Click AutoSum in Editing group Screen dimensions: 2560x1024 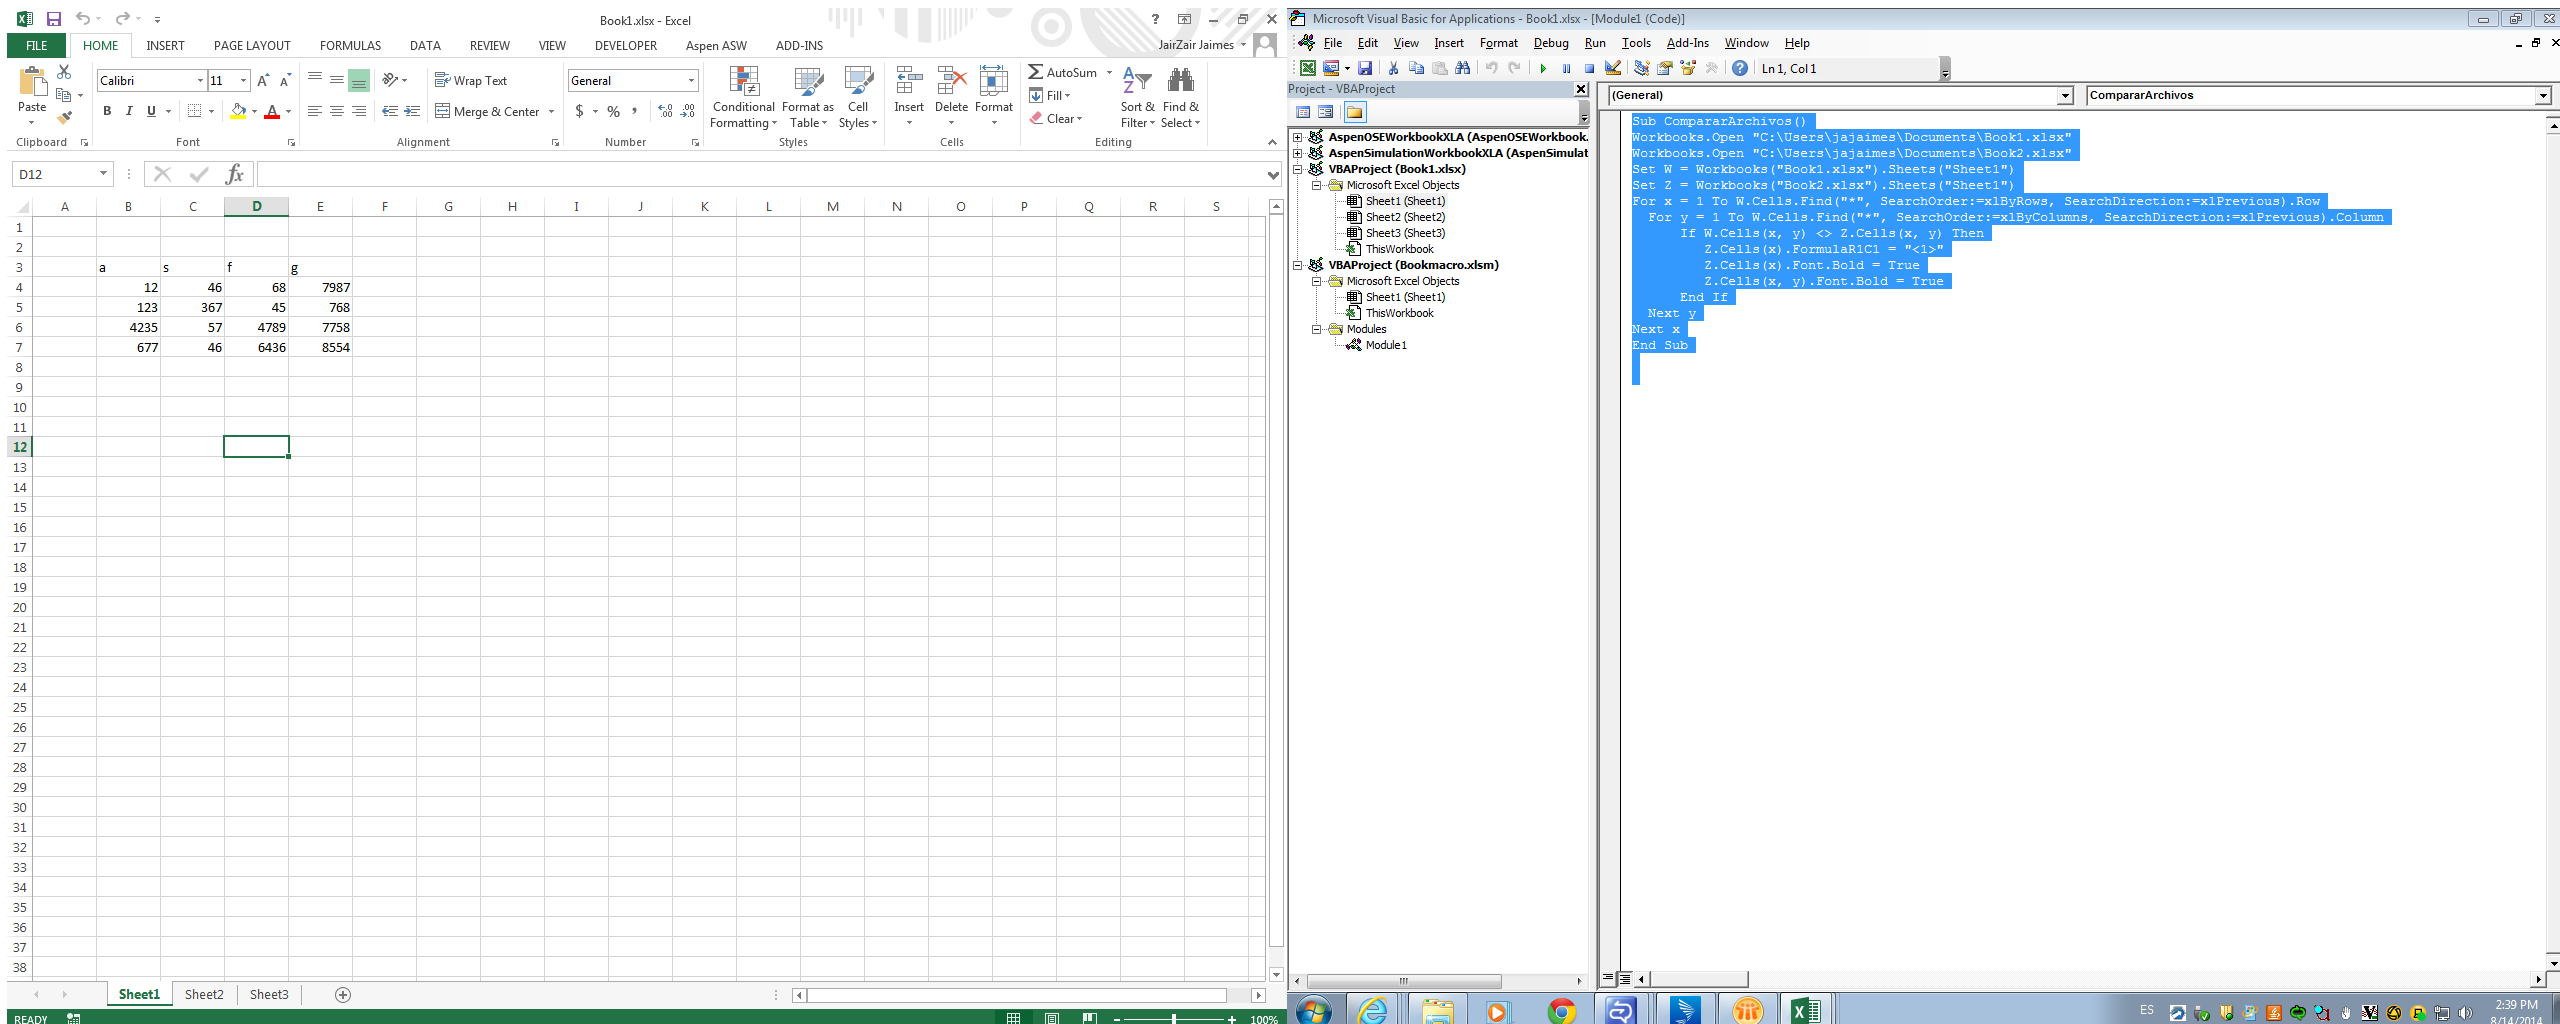click(x=1063, y=72)
